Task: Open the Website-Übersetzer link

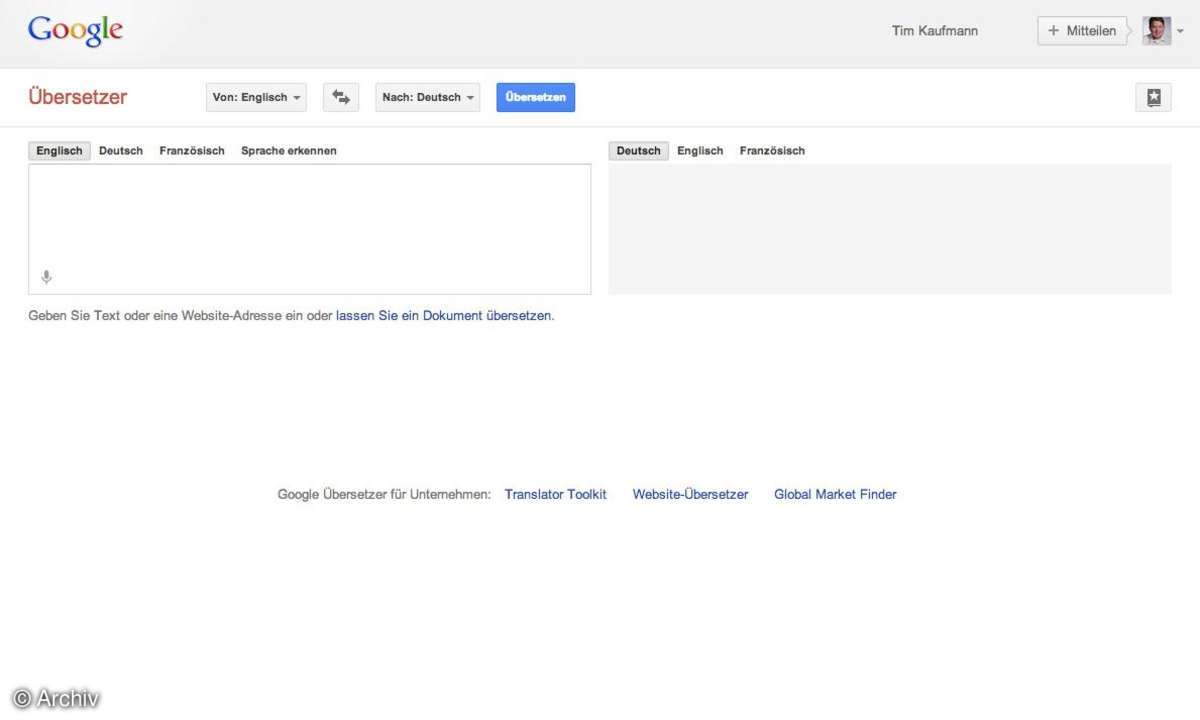Action: click(x=690, y=494)
